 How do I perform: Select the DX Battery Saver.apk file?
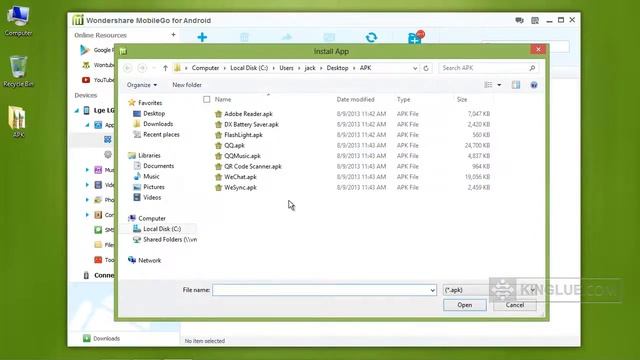251,124
